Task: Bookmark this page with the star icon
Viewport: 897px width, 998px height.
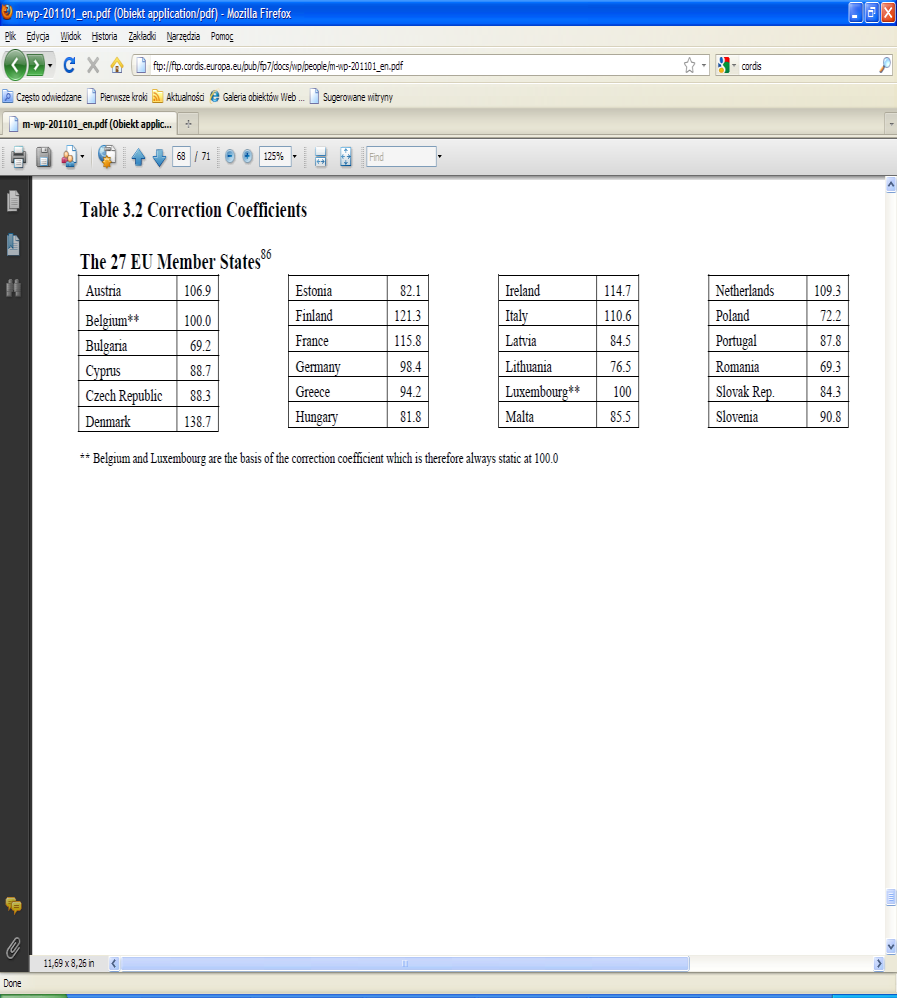Action: coord(689,66)
